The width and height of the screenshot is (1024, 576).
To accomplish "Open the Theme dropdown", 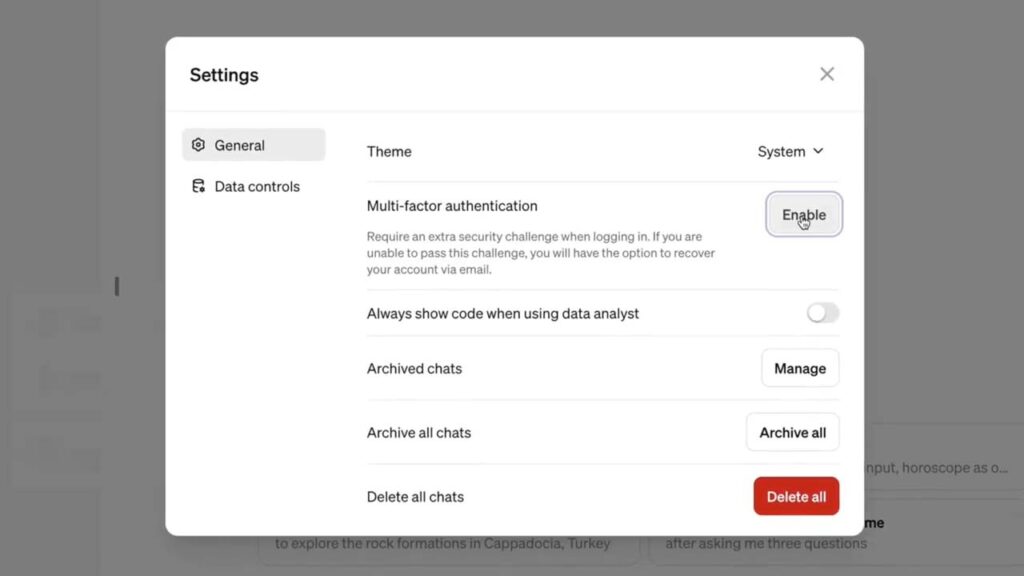I will [790, 151].
